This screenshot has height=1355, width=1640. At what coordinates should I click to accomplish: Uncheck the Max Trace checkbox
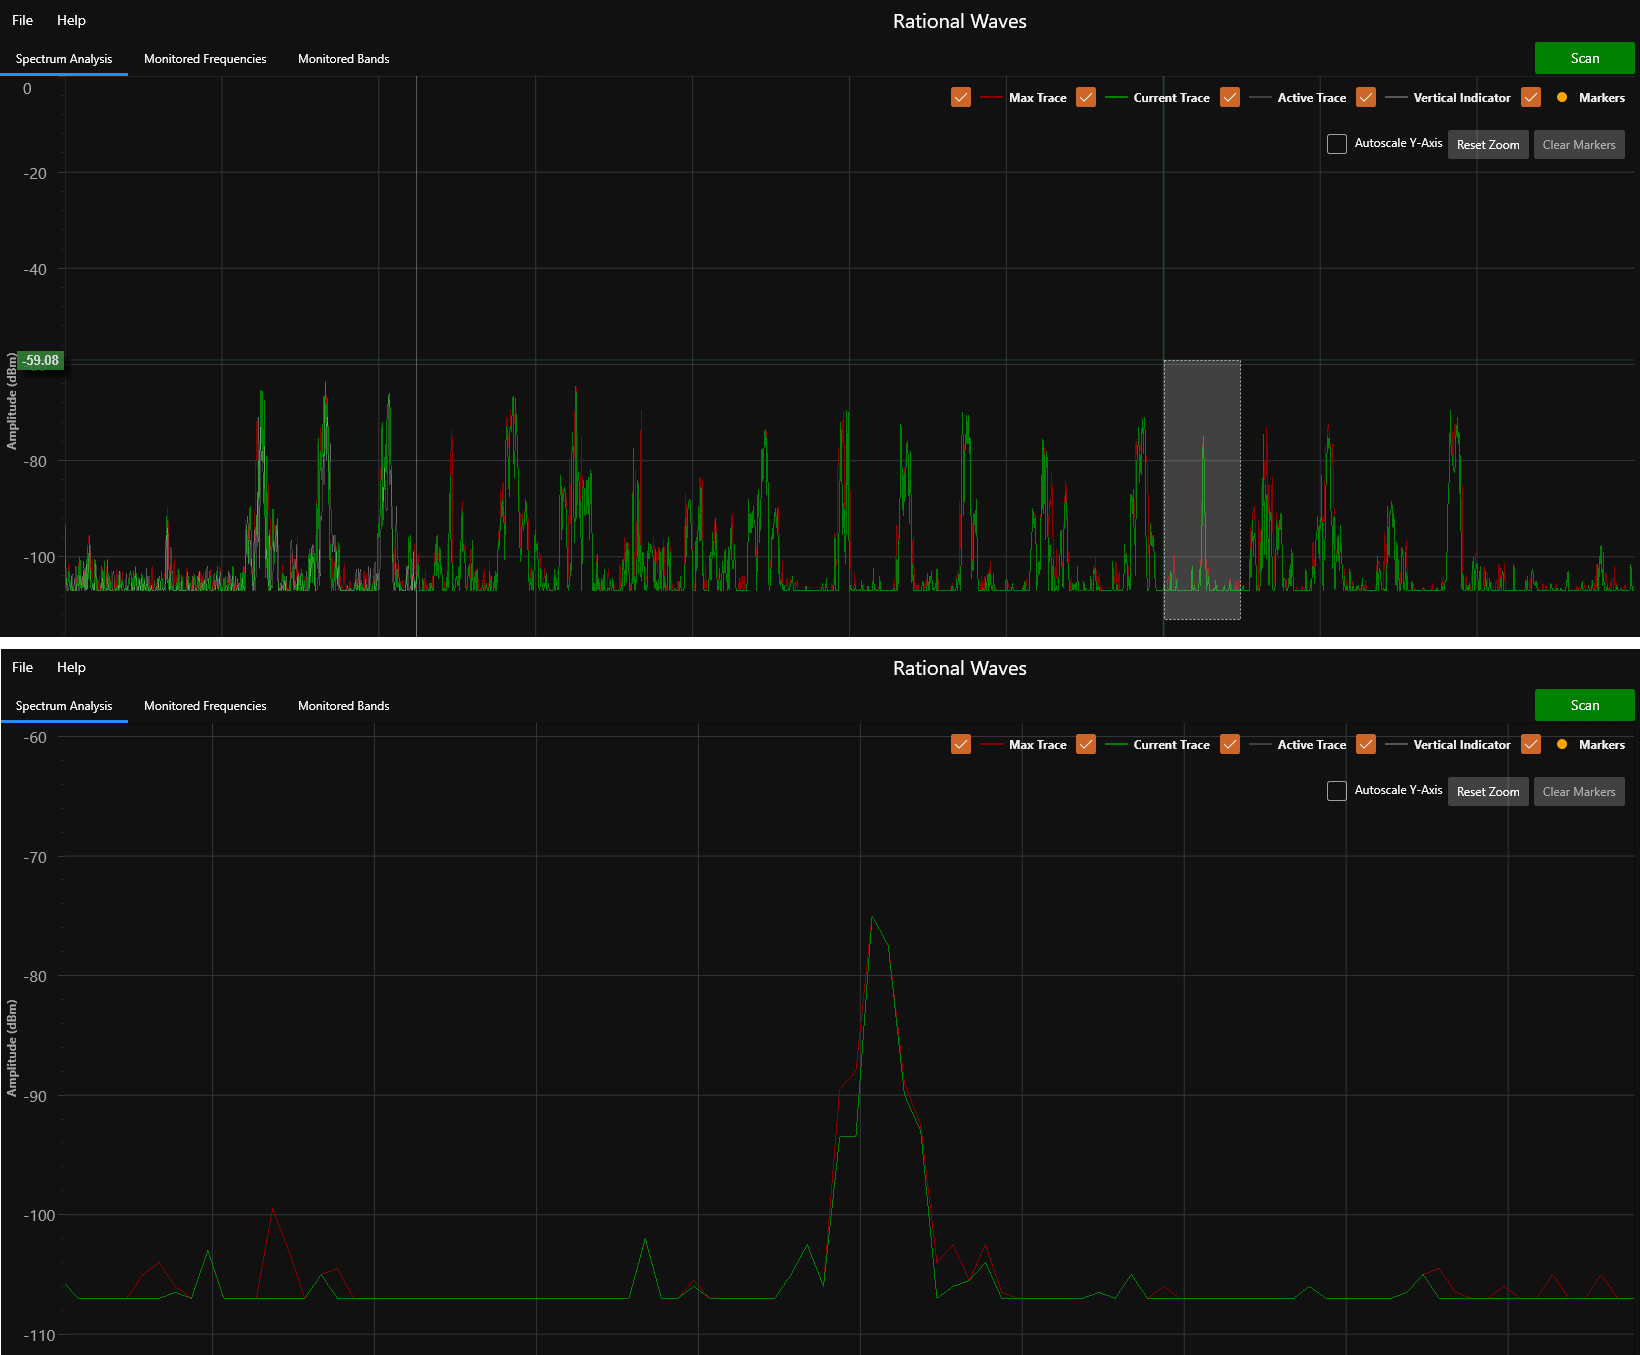pos(960,97)
